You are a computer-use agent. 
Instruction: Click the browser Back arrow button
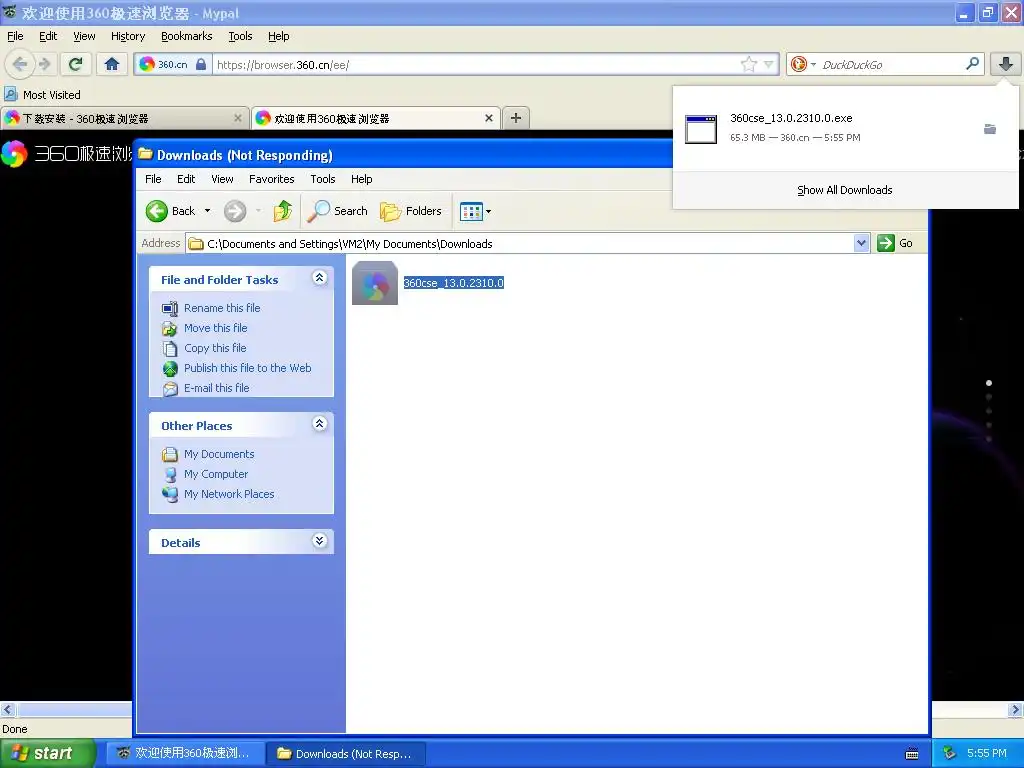pos(20,64)
